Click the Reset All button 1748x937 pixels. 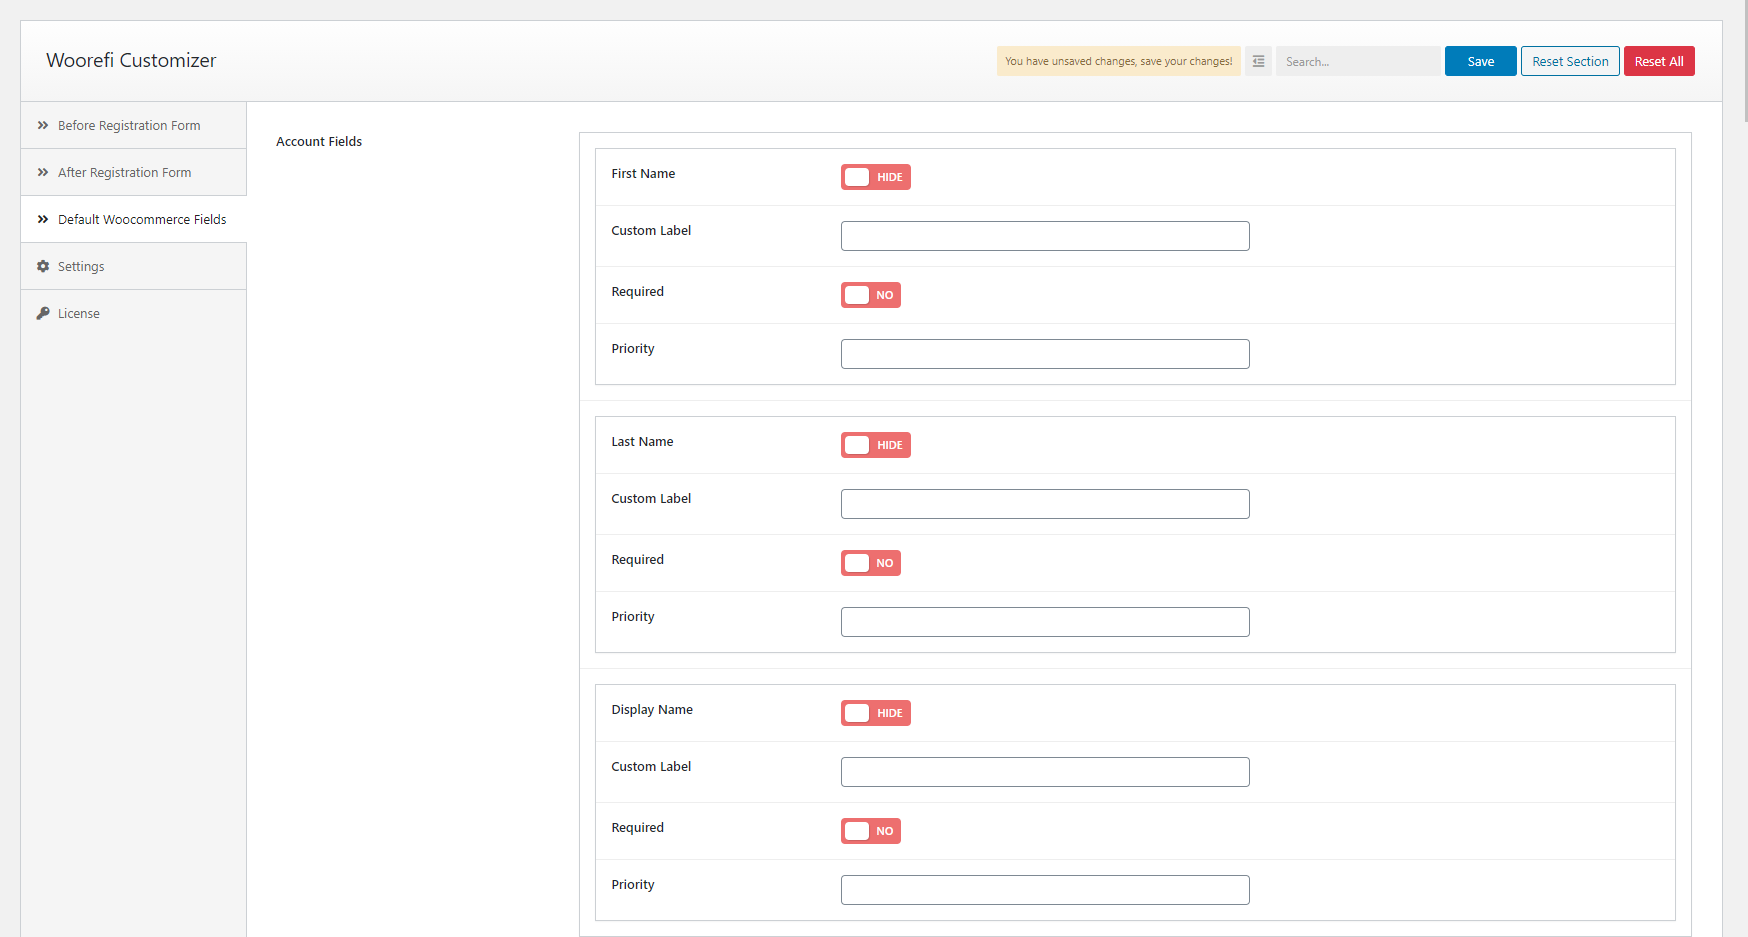pyautogui.click(x=1659, y=61)
